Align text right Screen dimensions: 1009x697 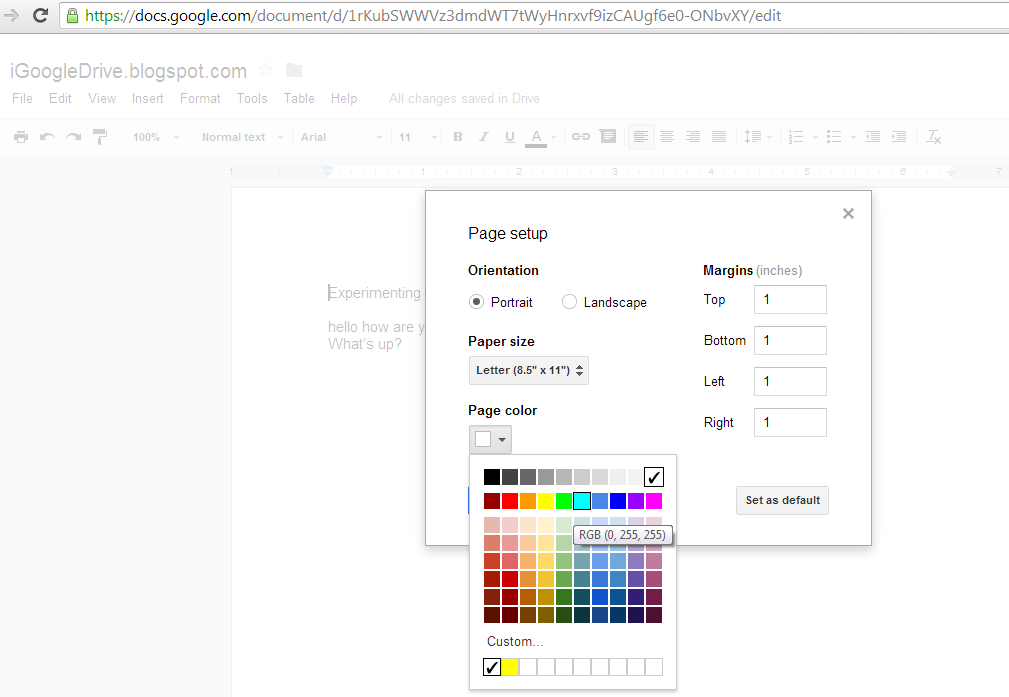[692, 136]
